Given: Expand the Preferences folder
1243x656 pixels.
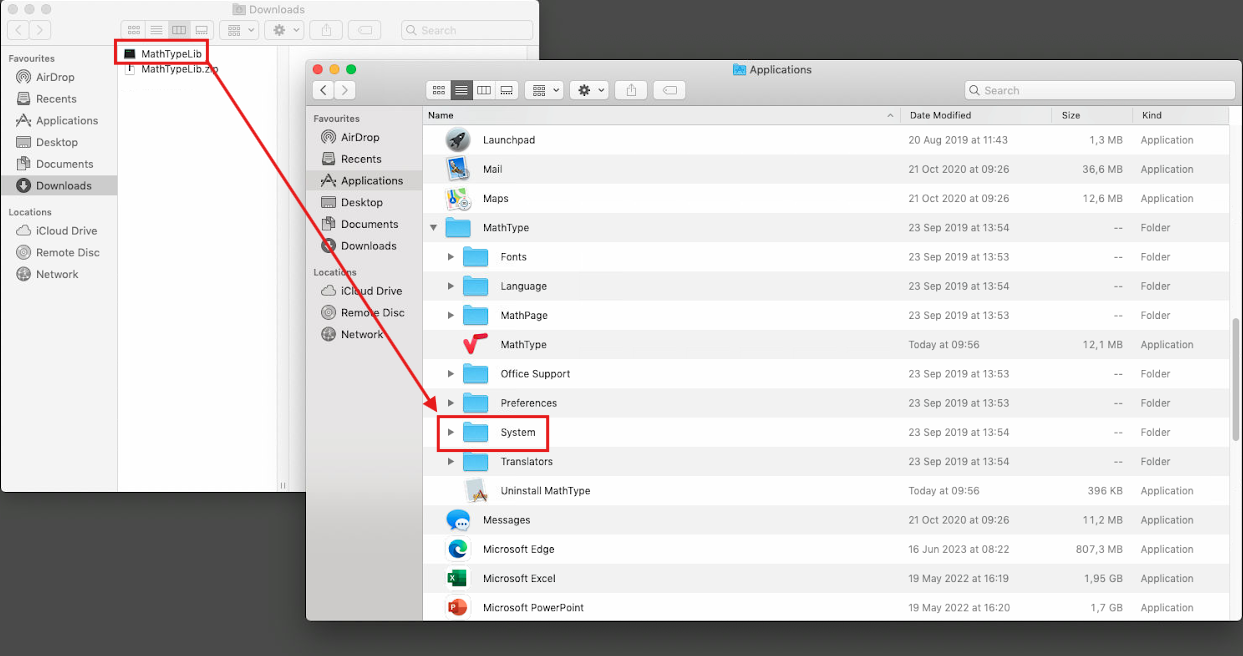Looking at the screenshot, I should point(451,403).
